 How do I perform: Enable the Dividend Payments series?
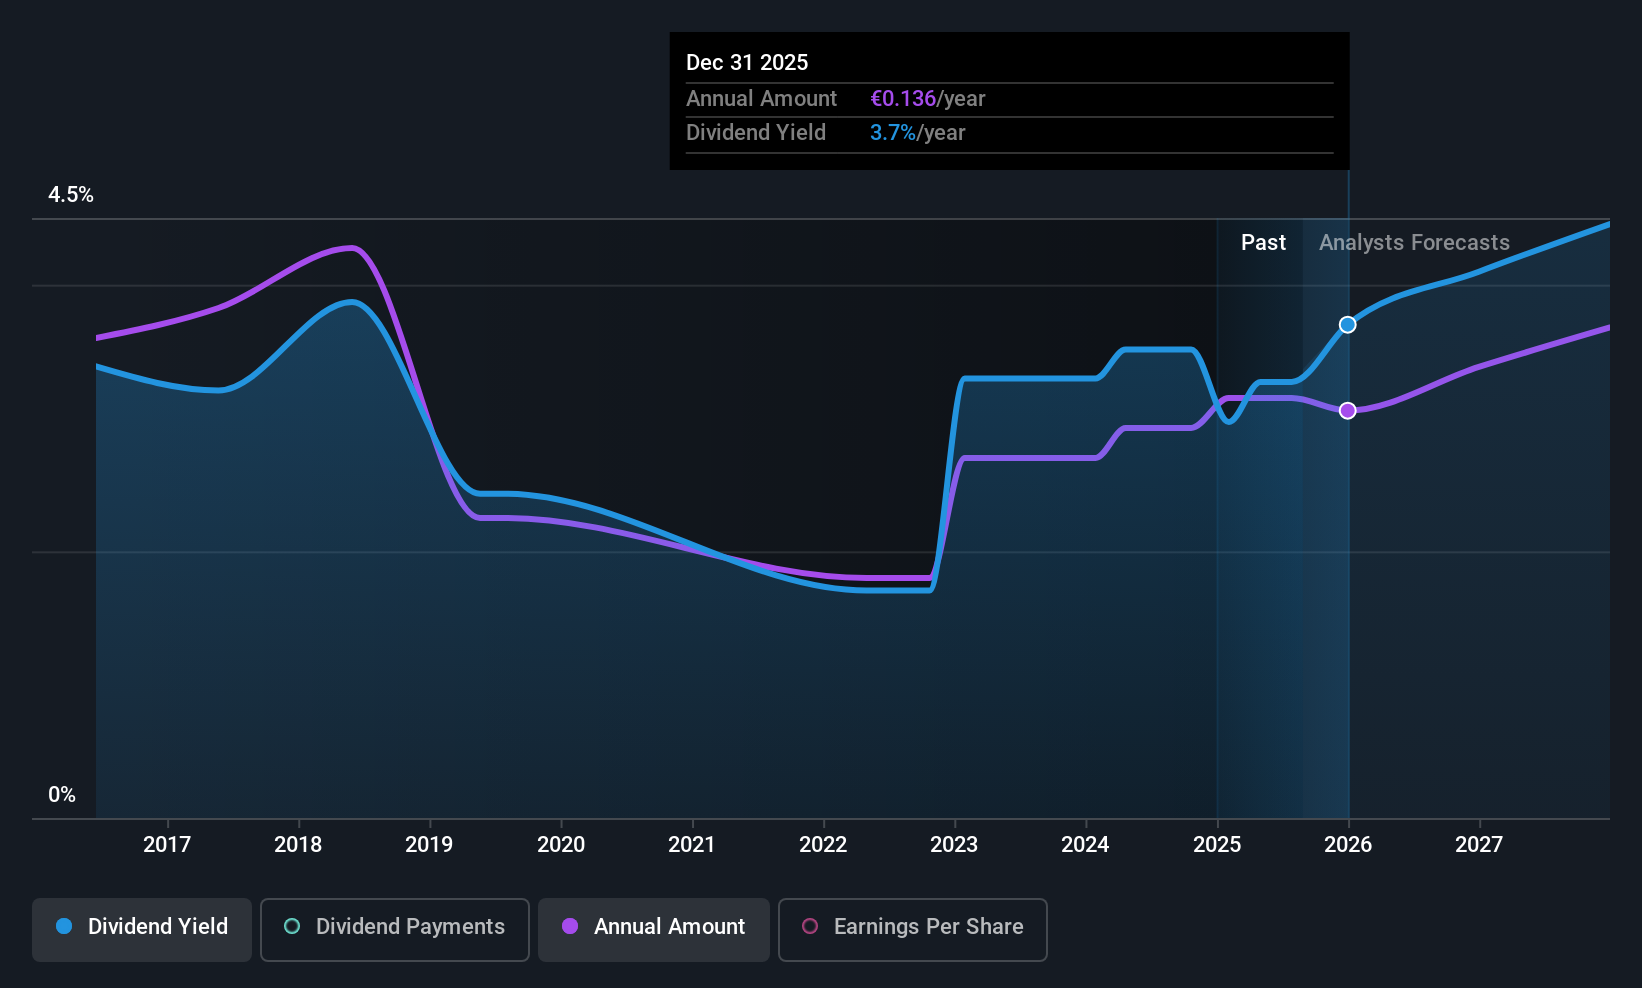coord(394,929)
